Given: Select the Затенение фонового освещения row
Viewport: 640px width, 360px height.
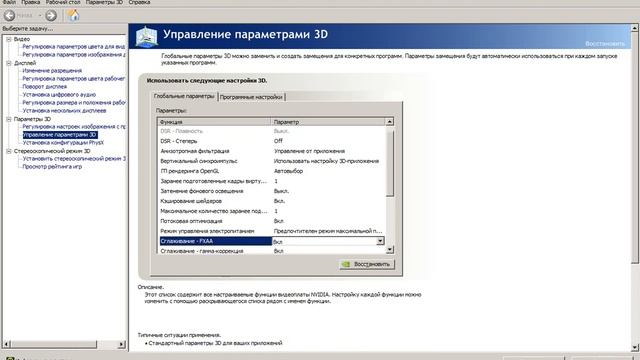Looking at the screenshot, I should pos(271,191).
